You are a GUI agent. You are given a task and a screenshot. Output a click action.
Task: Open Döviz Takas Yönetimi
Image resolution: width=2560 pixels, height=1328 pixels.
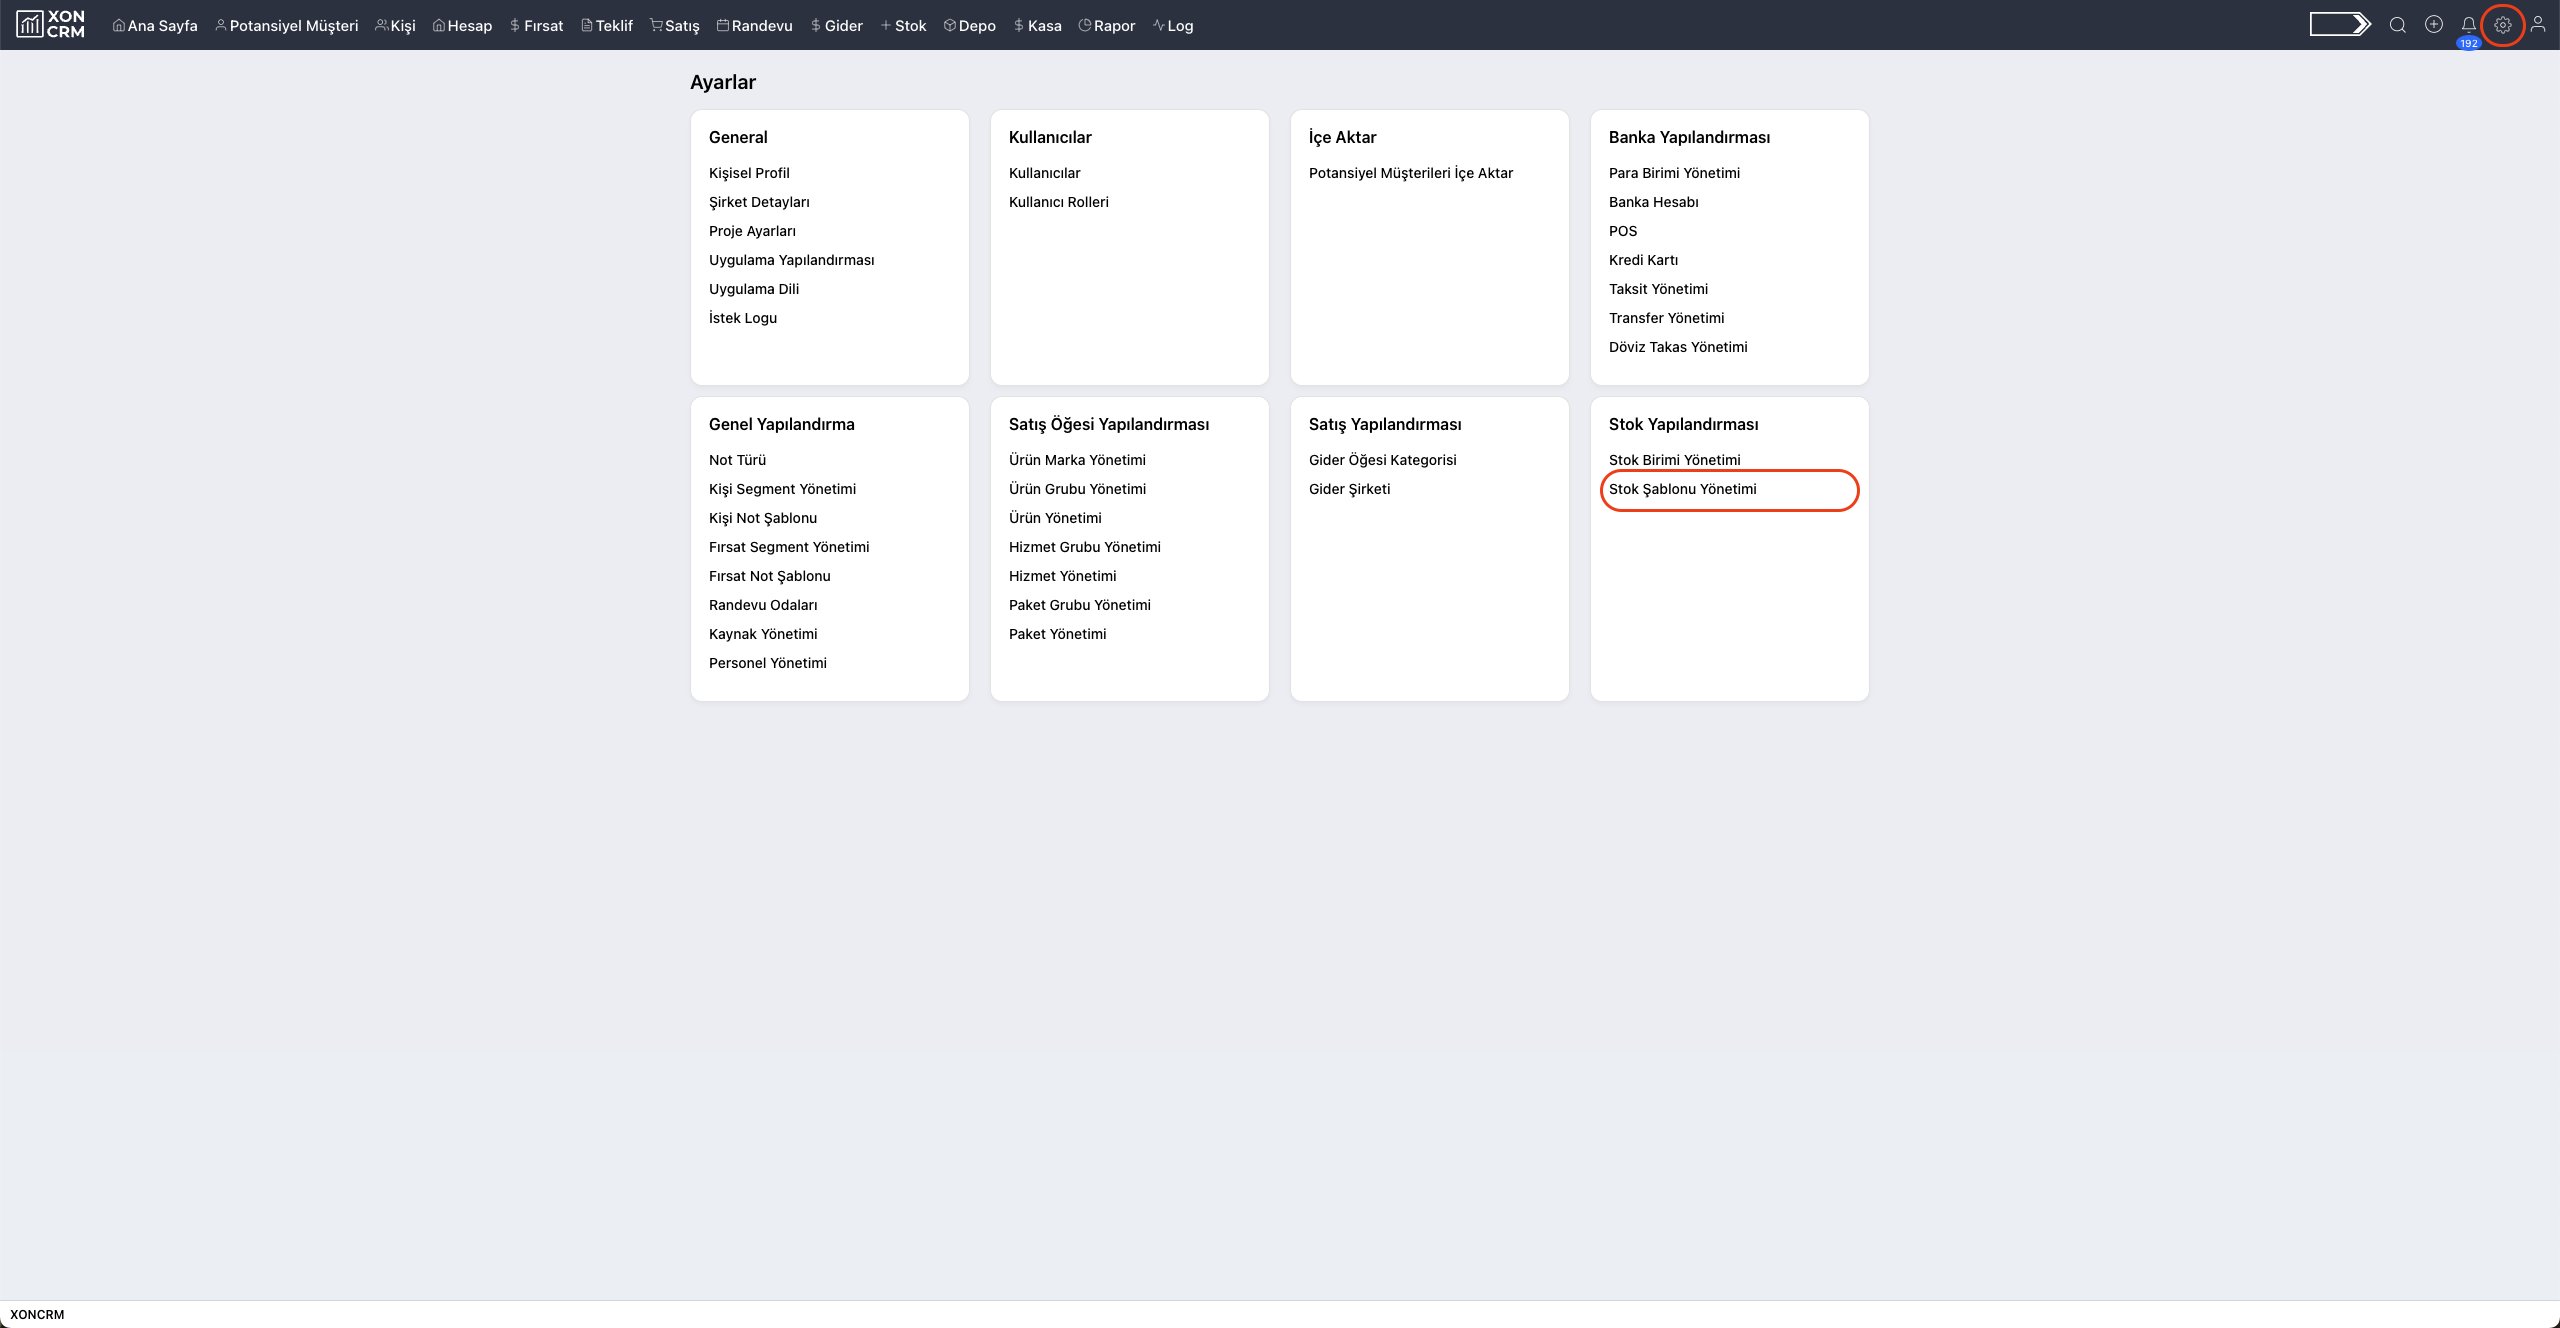[x=1678, y=347]
